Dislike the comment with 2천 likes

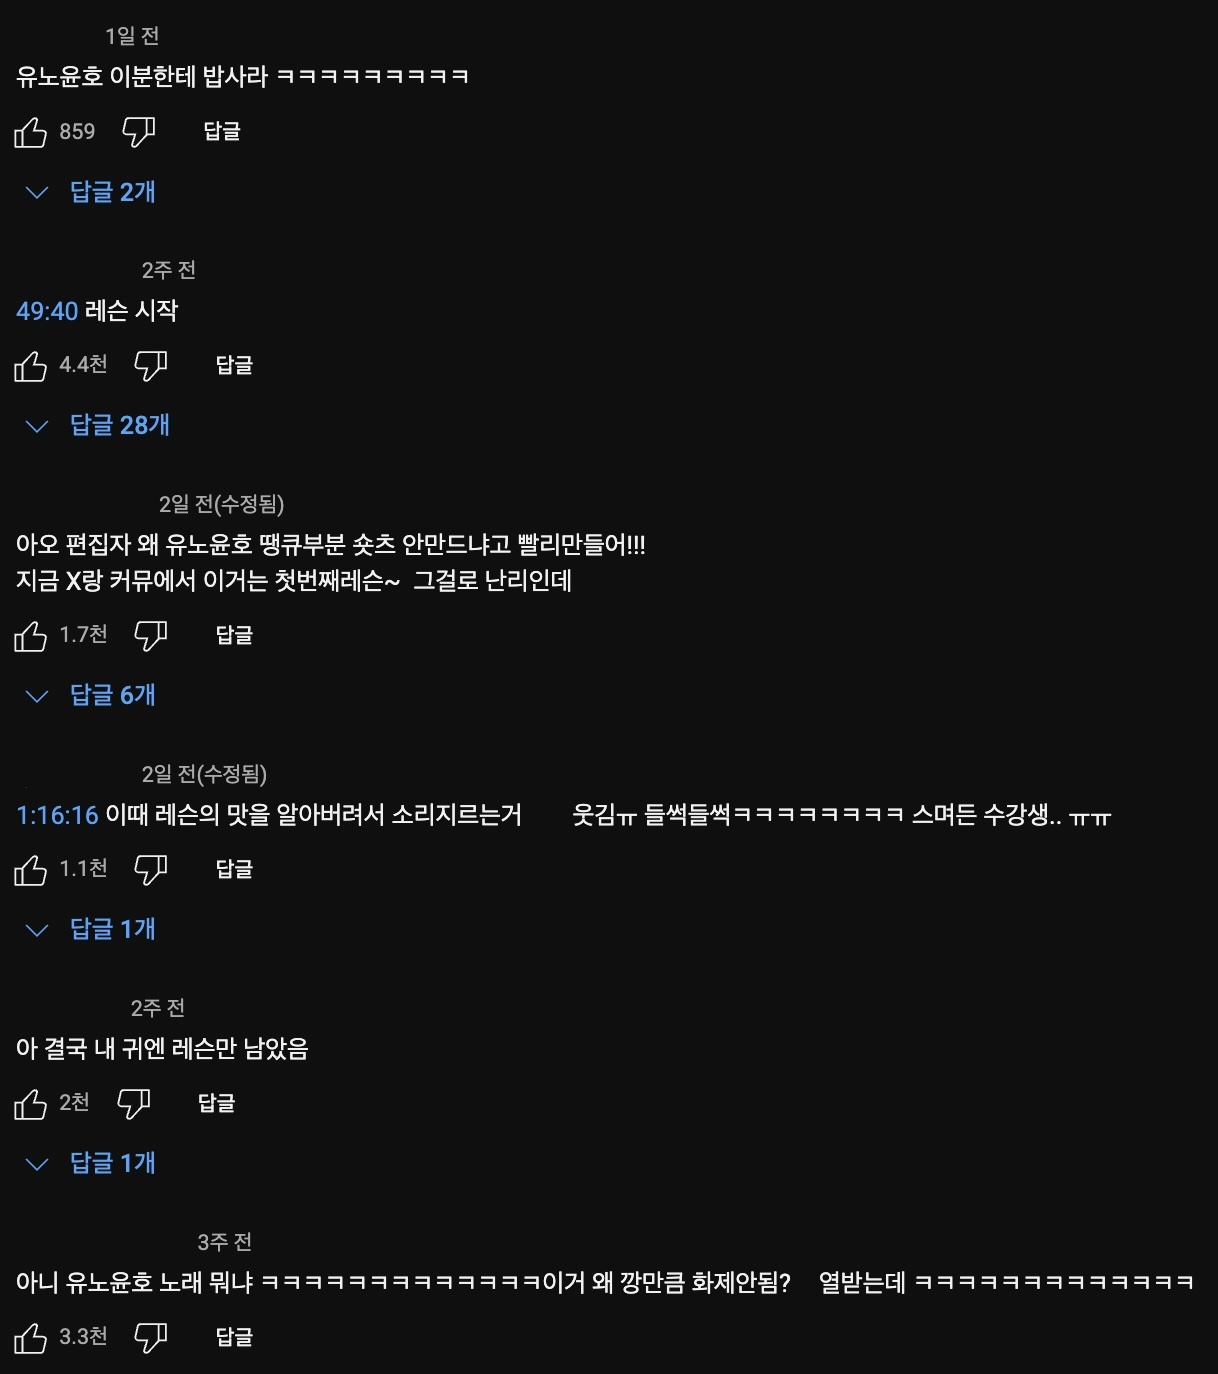[x=134, y=1104]
